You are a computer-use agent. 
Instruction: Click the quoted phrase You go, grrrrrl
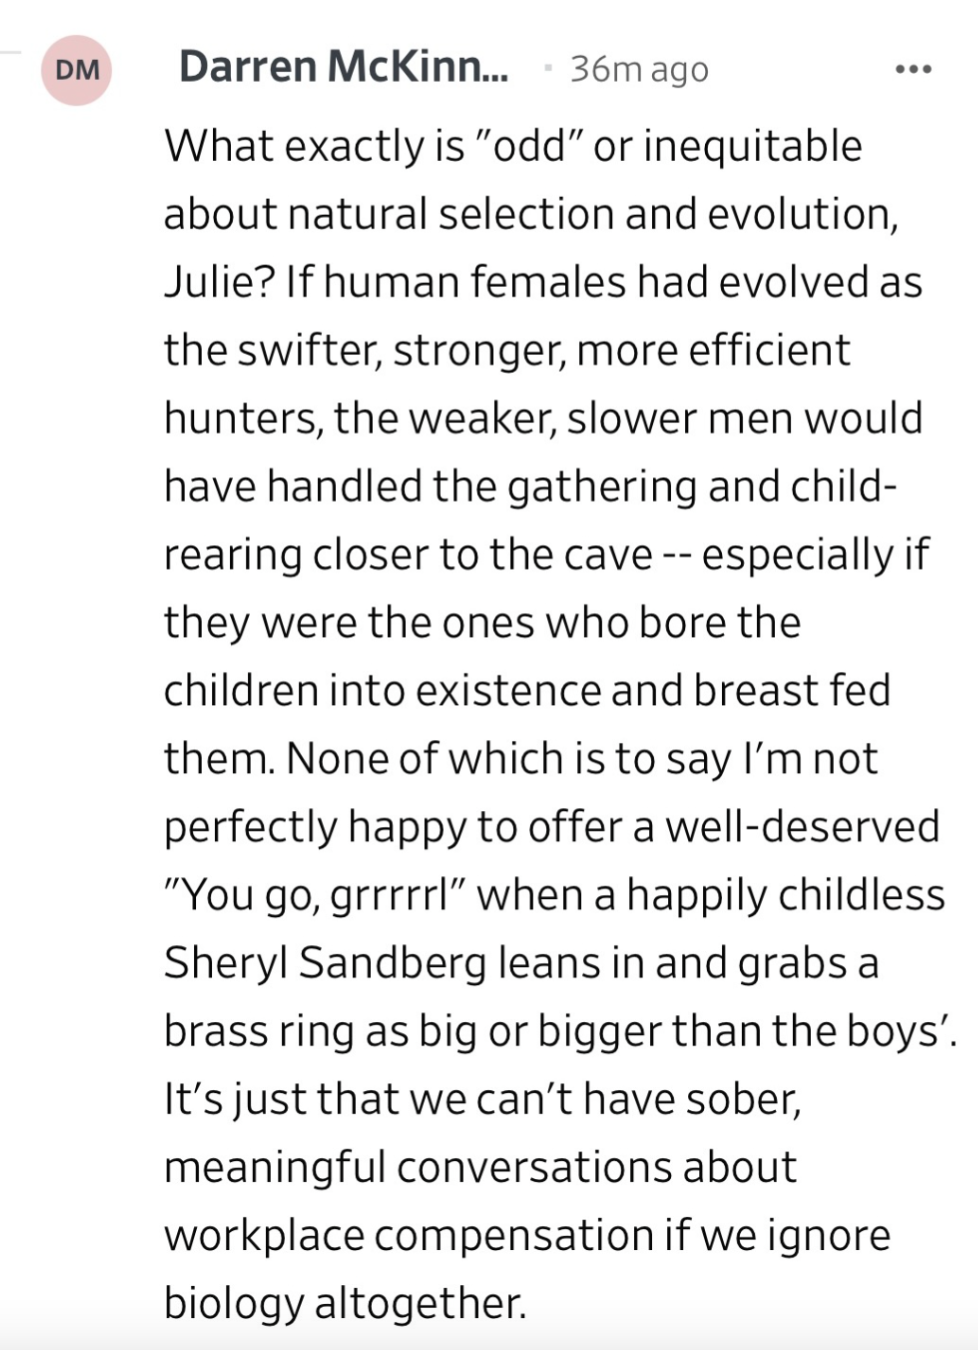318,896
